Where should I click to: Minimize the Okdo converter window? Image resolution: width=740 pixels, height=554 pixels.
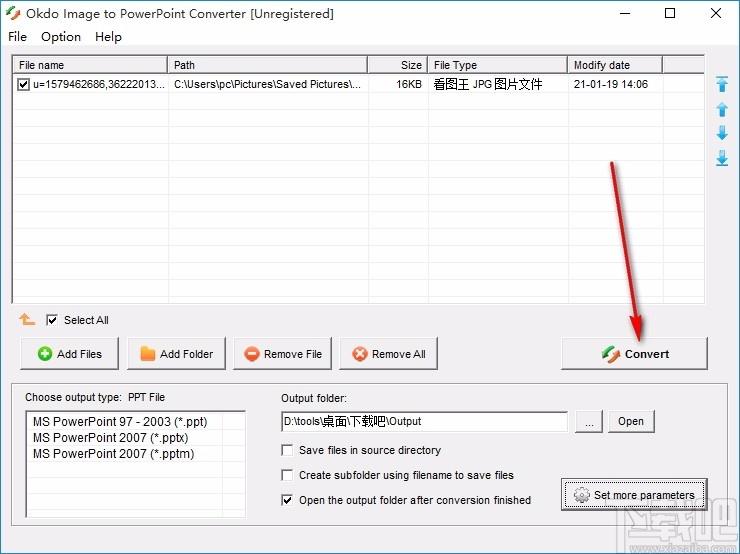coord(625,13)
